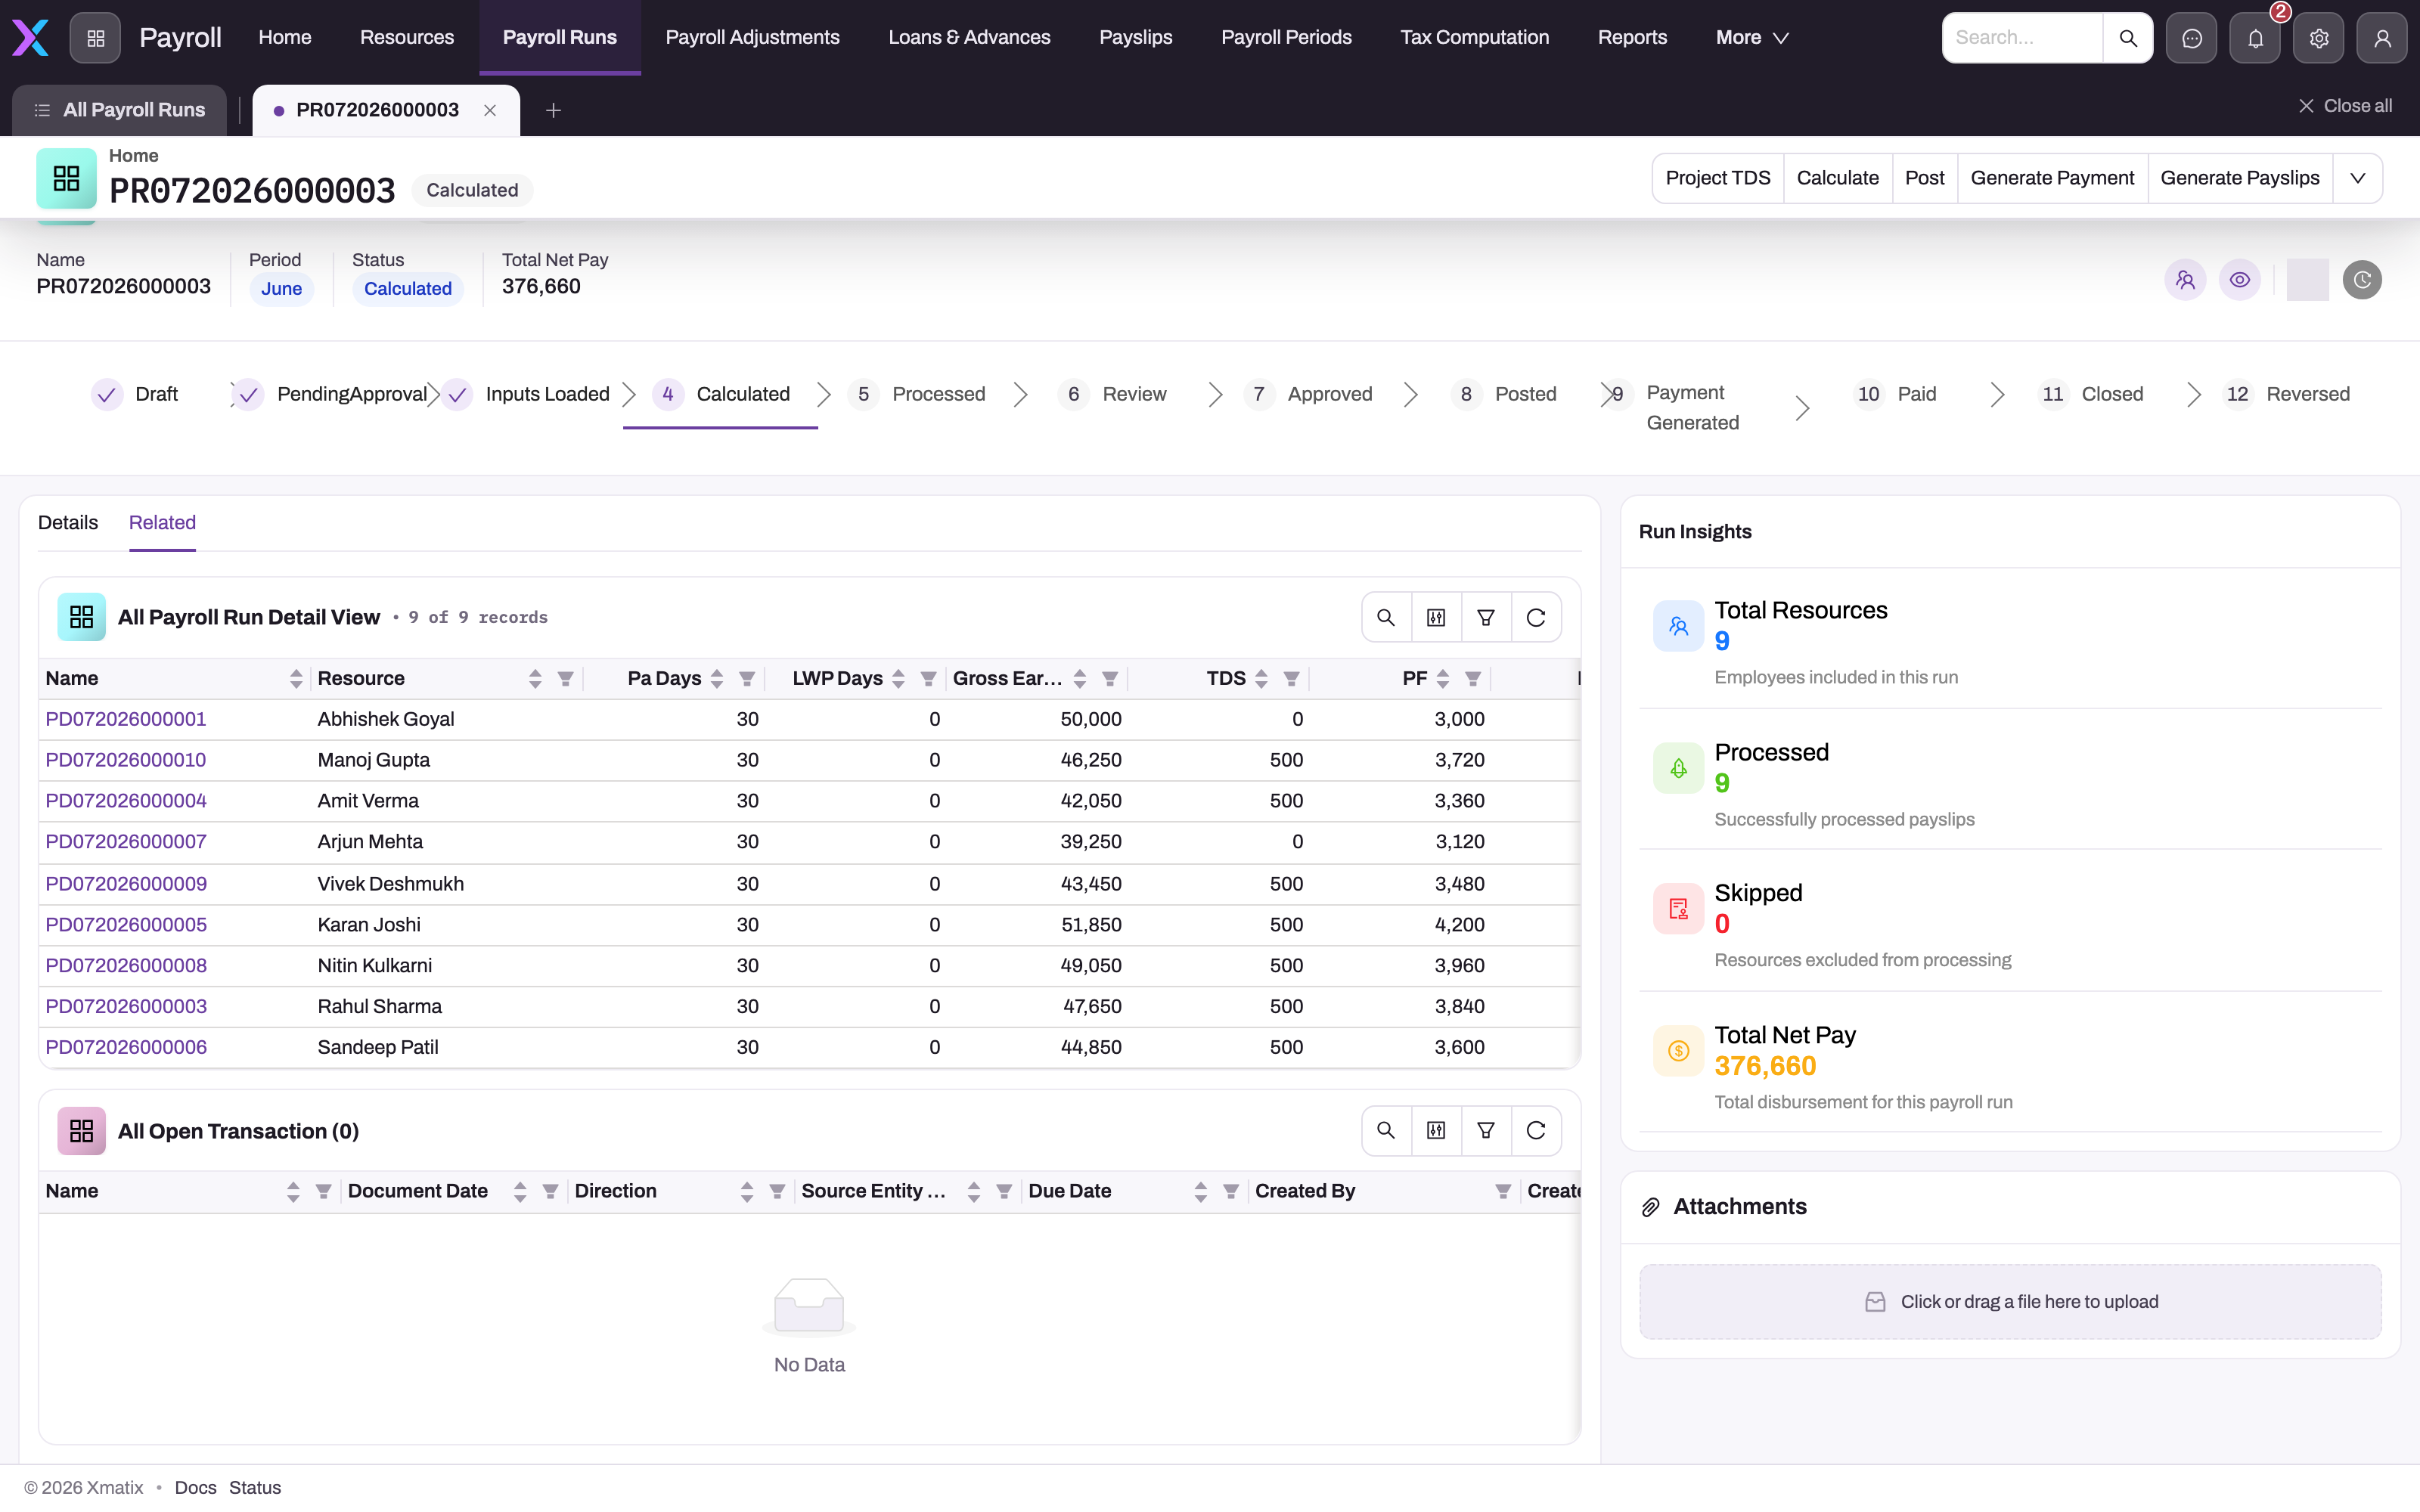Sort Document Date column in Open Transaction
This screenshot has height=1512, width=2420.
click(520, 1191)
